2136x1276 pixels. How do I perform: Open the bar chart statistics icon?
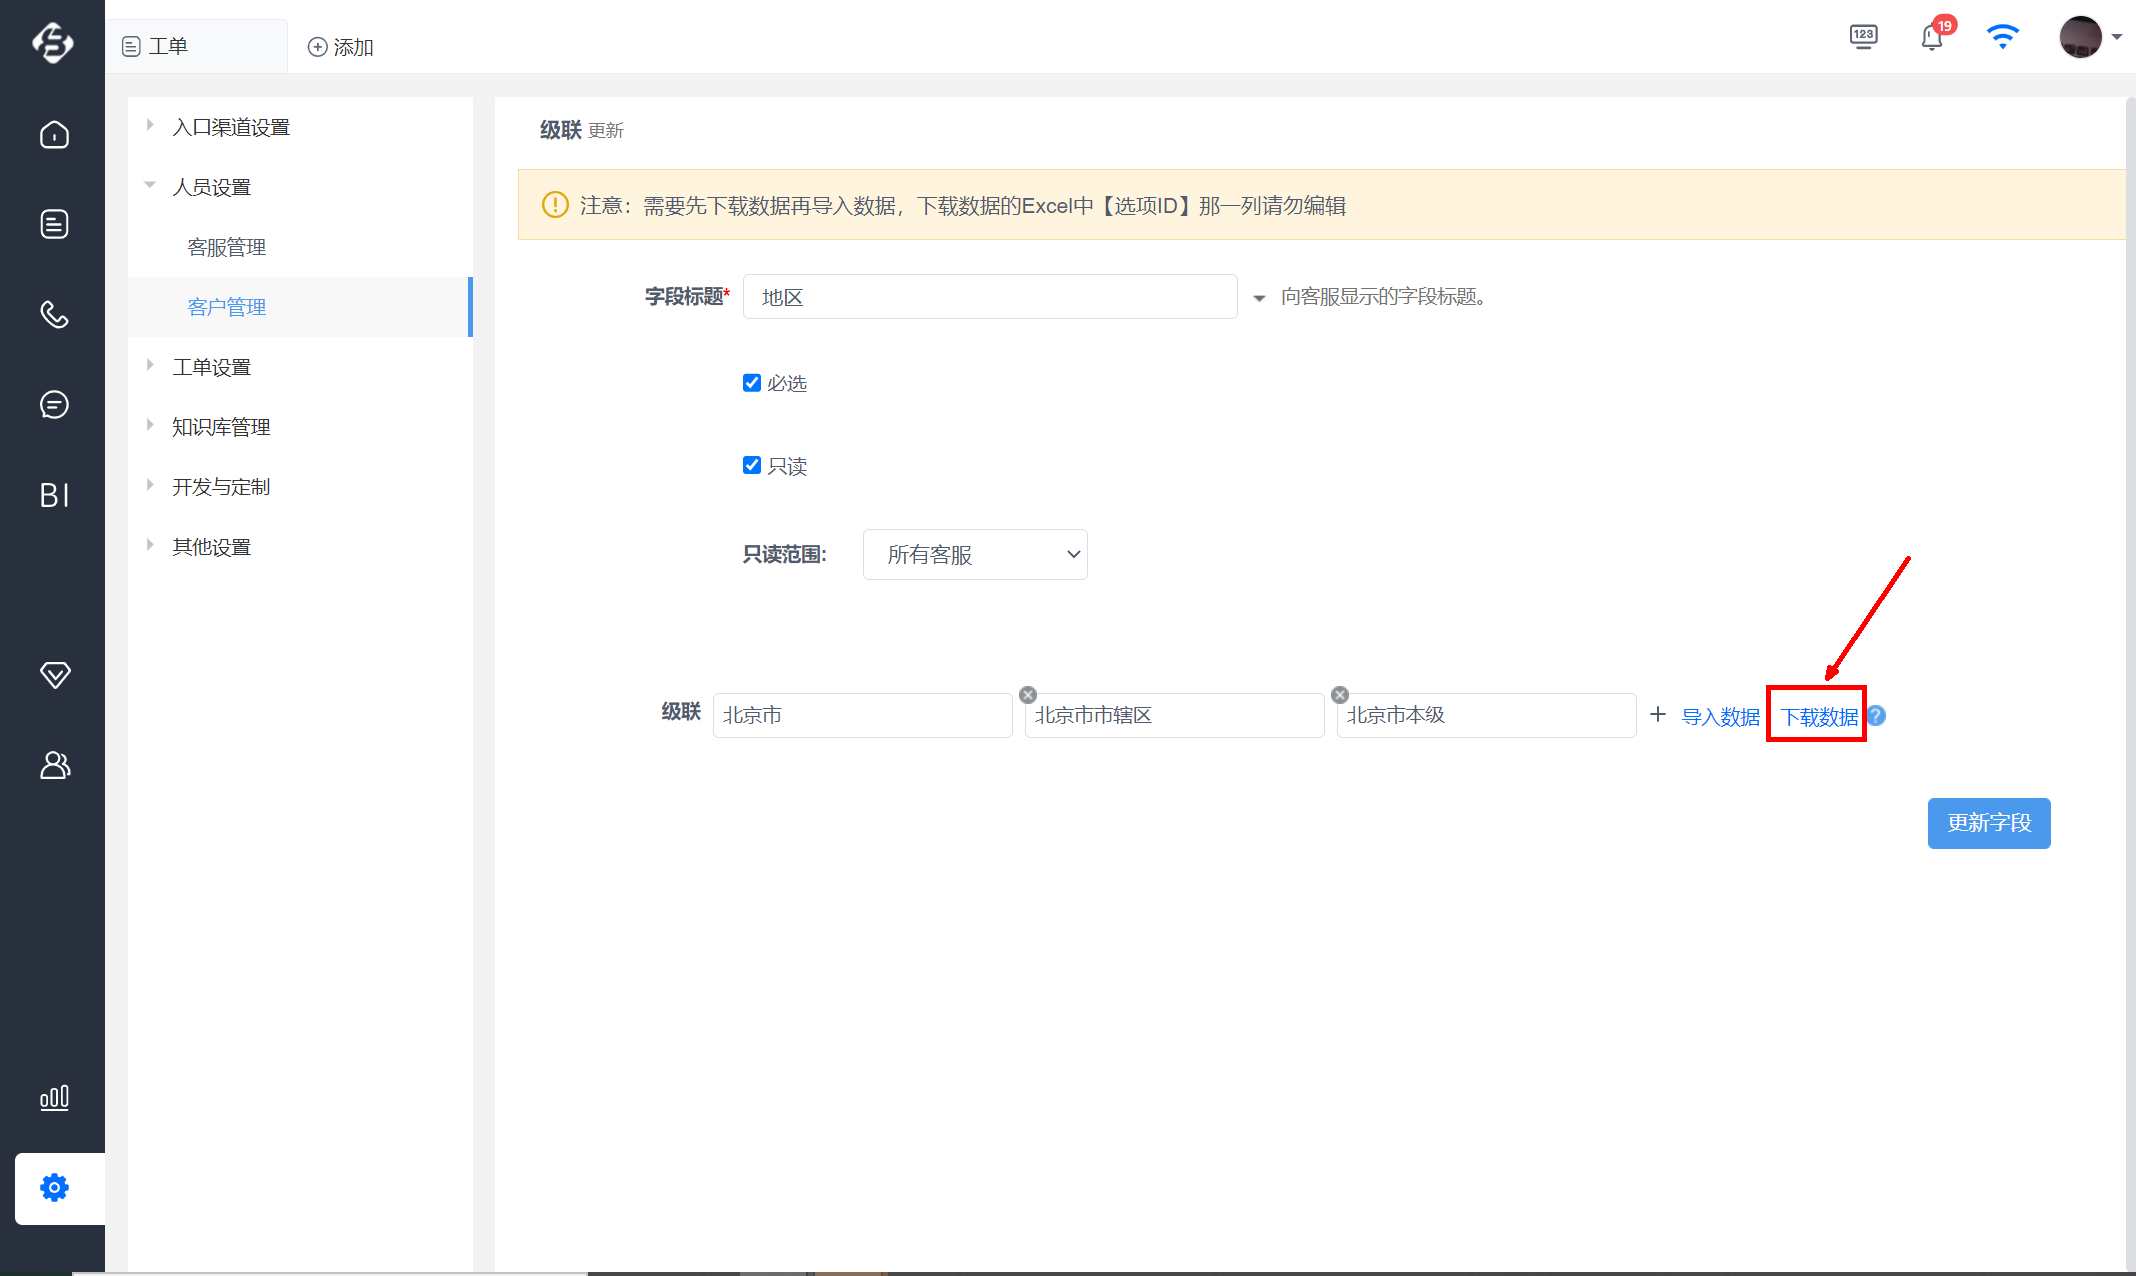[54, 1097]
